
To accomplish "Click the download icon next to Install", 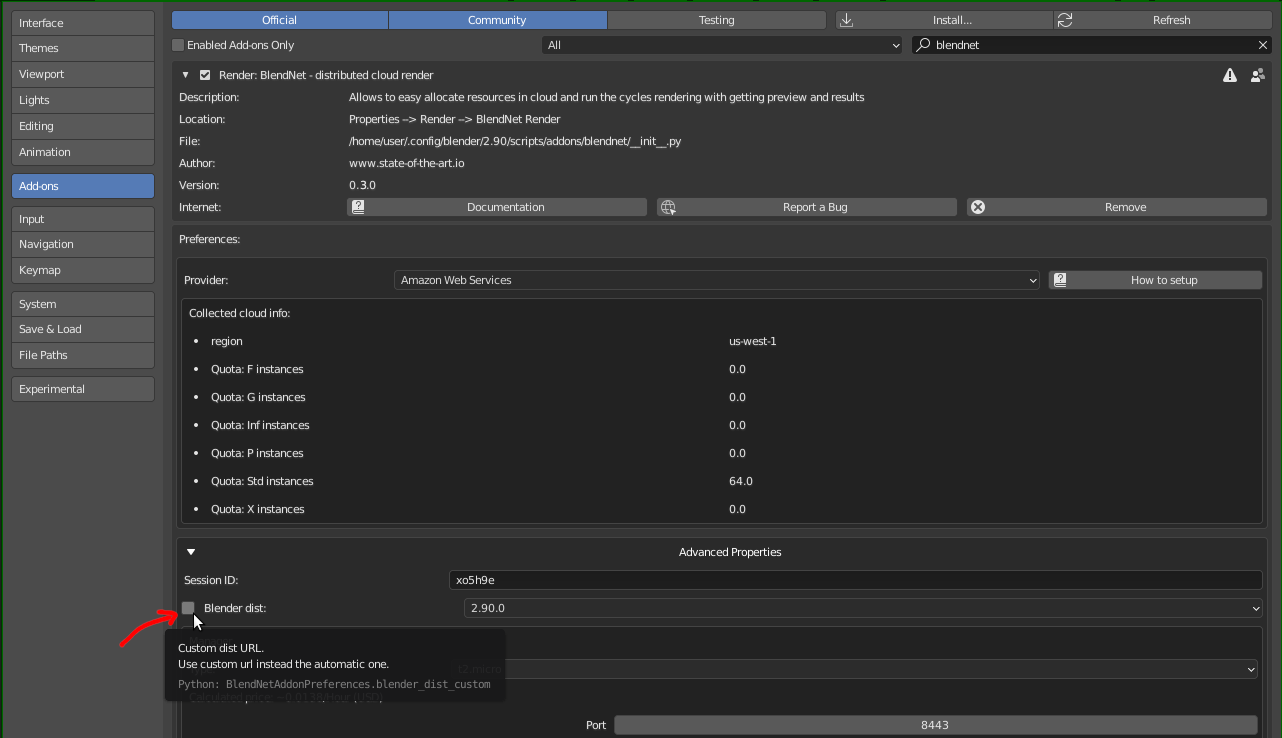I will tap(846, 20).
